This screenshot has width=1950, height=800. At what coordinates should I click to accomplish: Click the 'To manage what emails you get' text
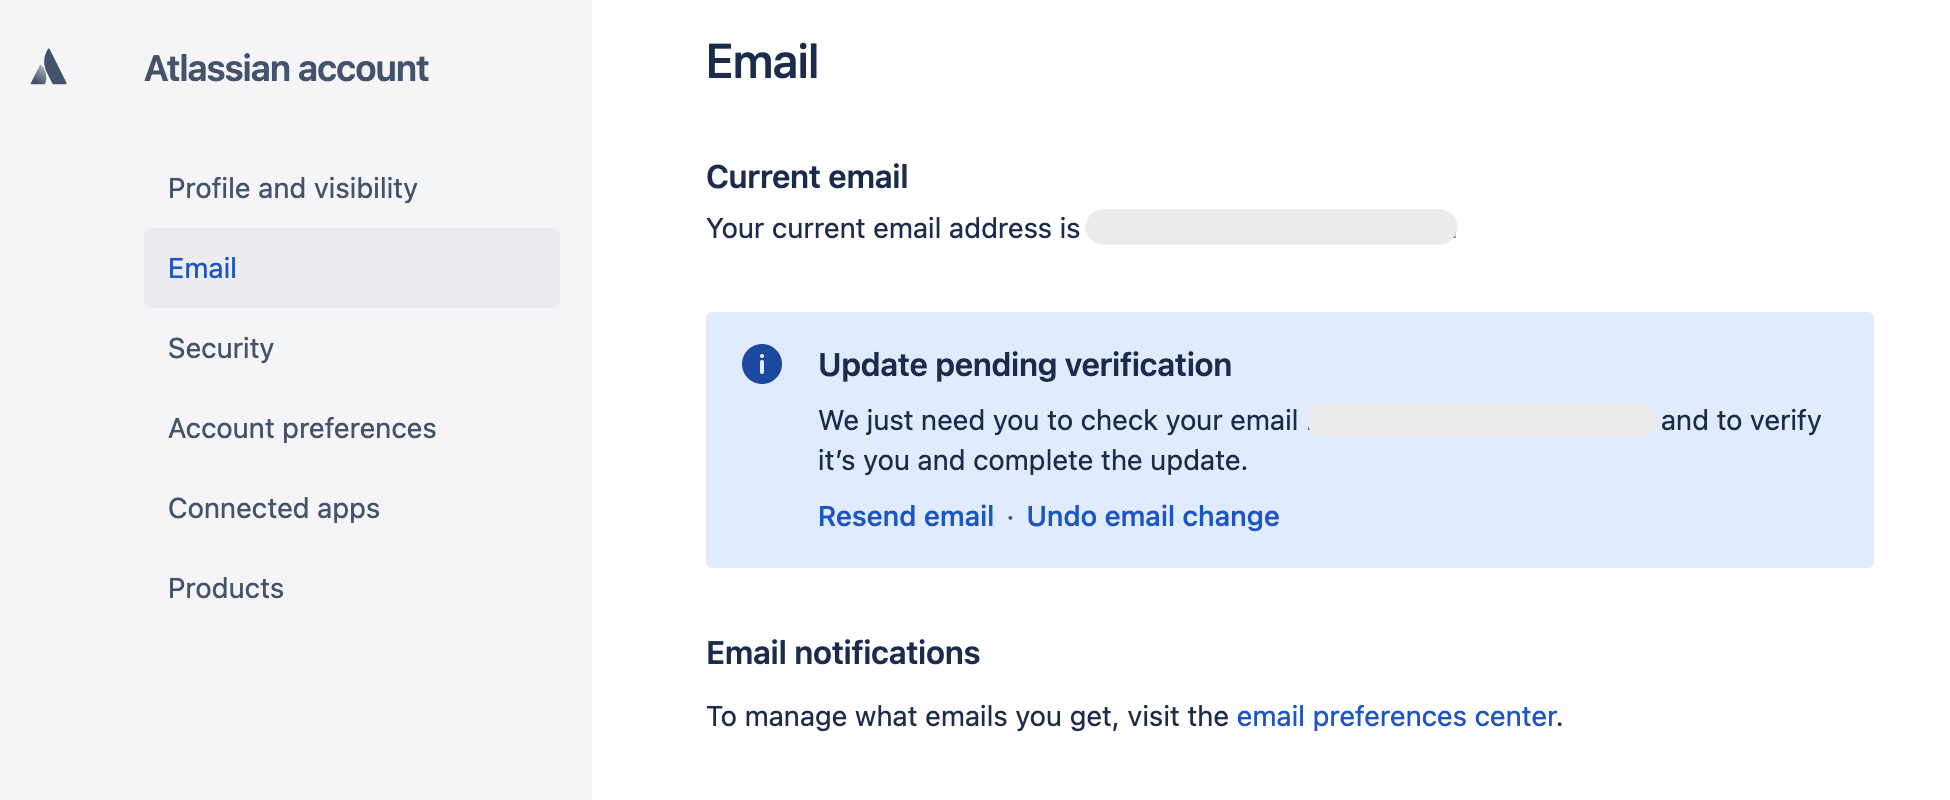click(966, 716)
